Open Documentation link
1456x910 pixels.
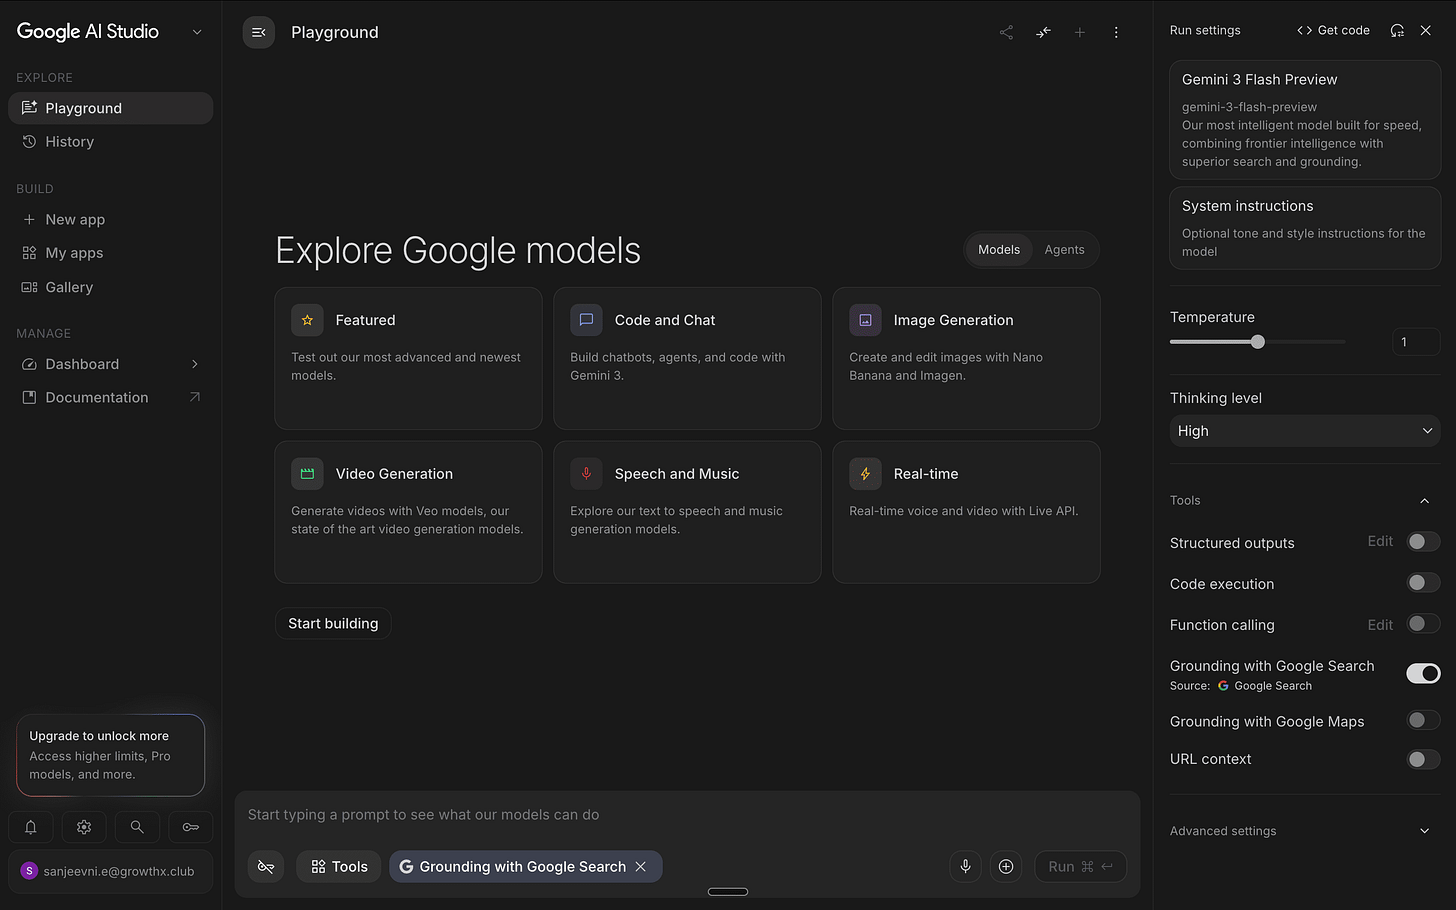click(110, 398)
